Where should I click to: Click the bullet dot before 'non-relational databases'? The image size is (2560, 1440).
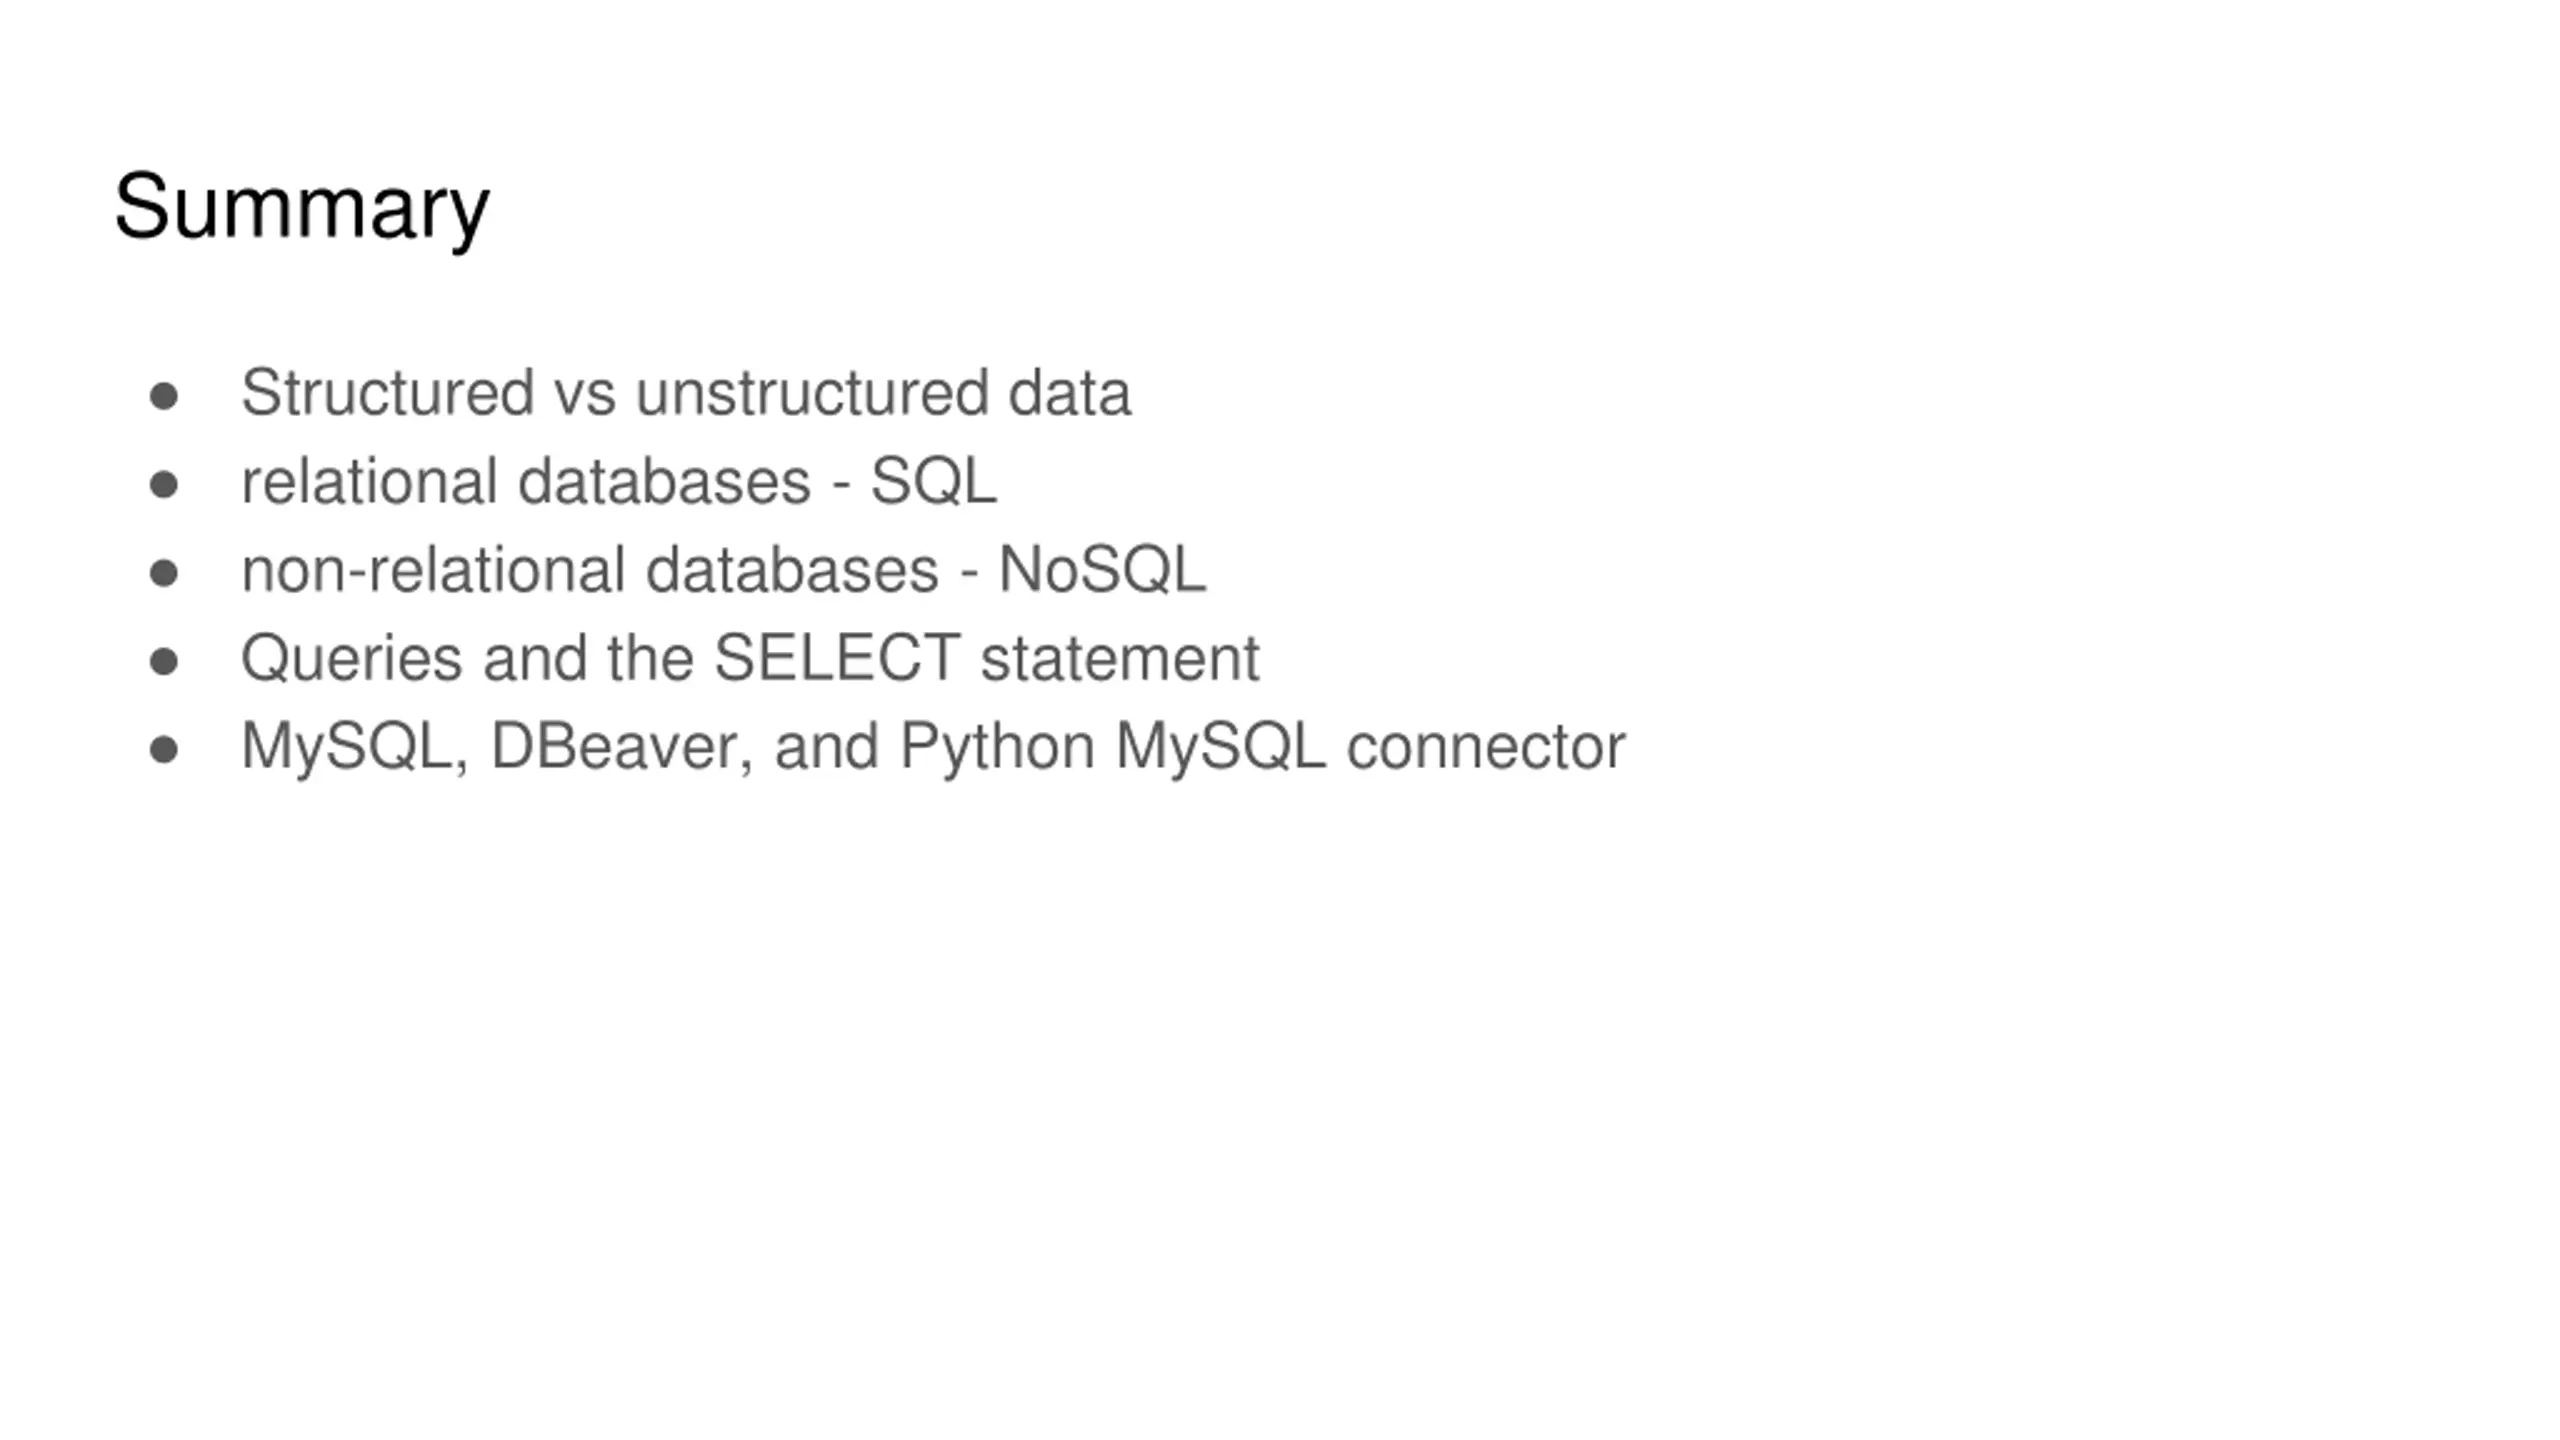[164, 573]
